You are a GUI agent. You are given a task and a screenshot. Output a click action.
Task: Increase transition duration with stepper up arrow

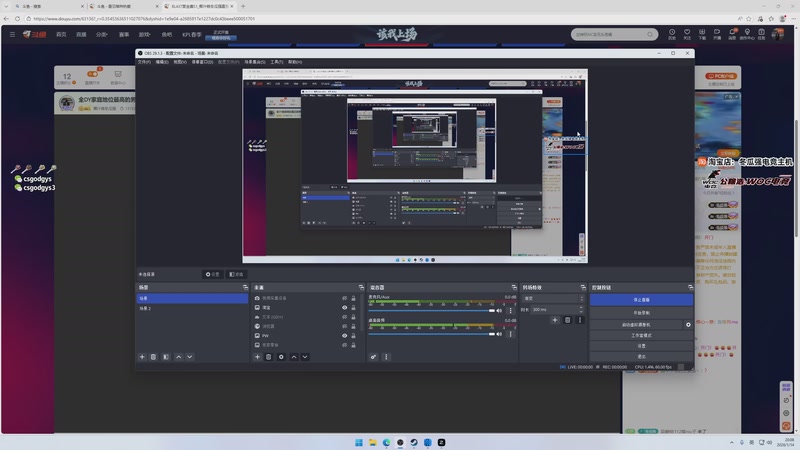[x=581, y=308]
